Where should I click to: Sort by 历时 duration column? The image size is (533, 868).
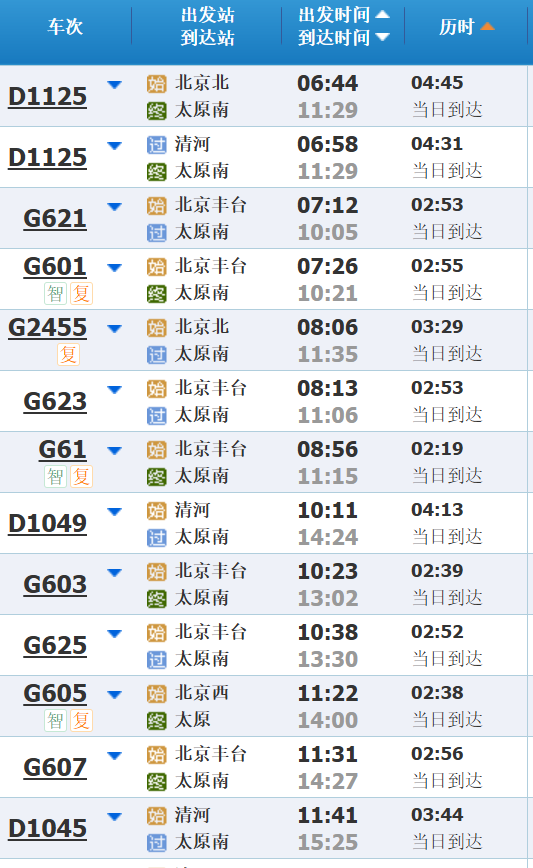pyautogui.click(x=466, y=26)
